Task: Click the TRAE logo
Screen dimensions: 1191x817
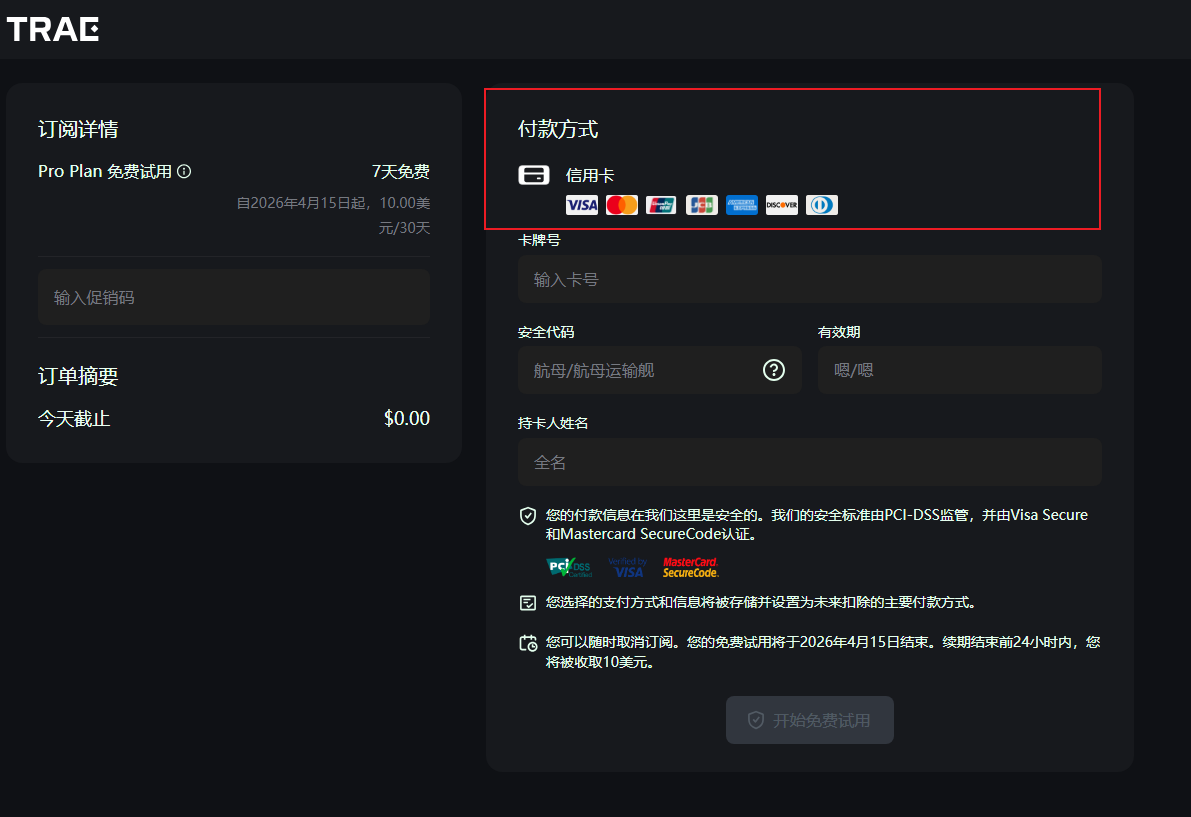Action: (53, 29)
